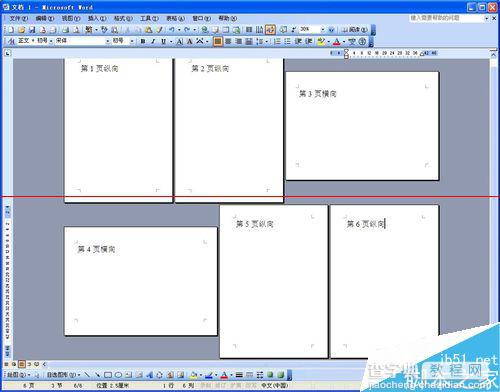
Task: Open the line spacing dropdown arrow
Action: (267, 41)
